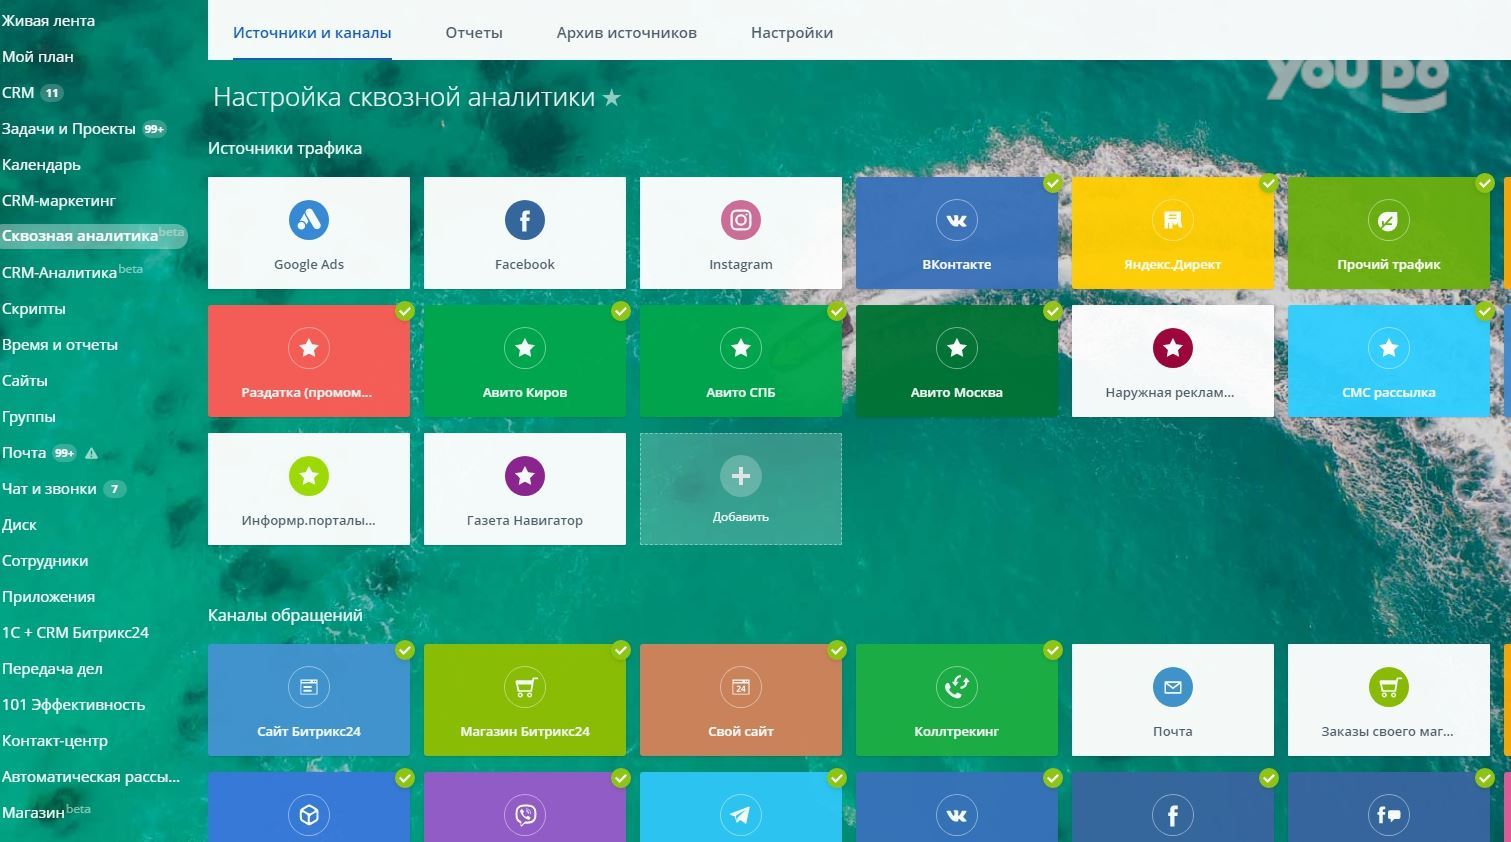Viewport: 1511px width, 842px height.
Task: Open the Яндекс.Директ source tile
Action: pyautogui.click(x=1173, y=233)
